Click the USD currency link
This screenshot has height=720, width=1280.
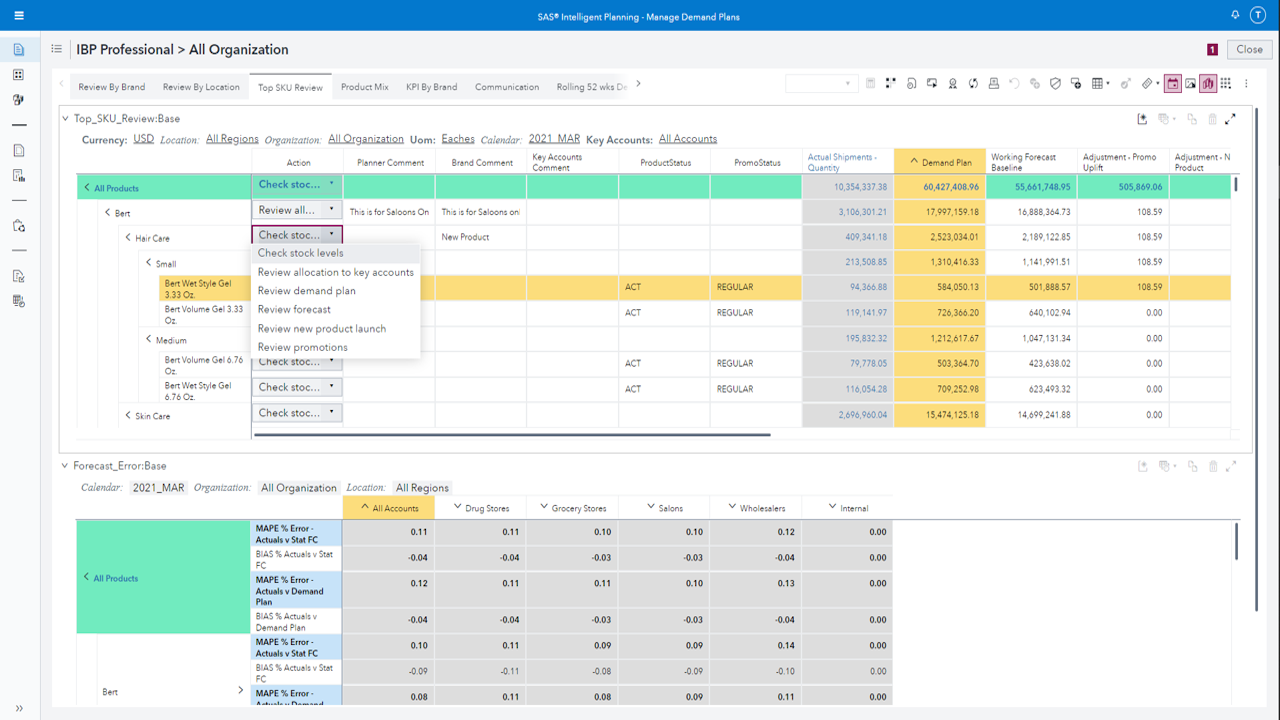tap(143, 139)
